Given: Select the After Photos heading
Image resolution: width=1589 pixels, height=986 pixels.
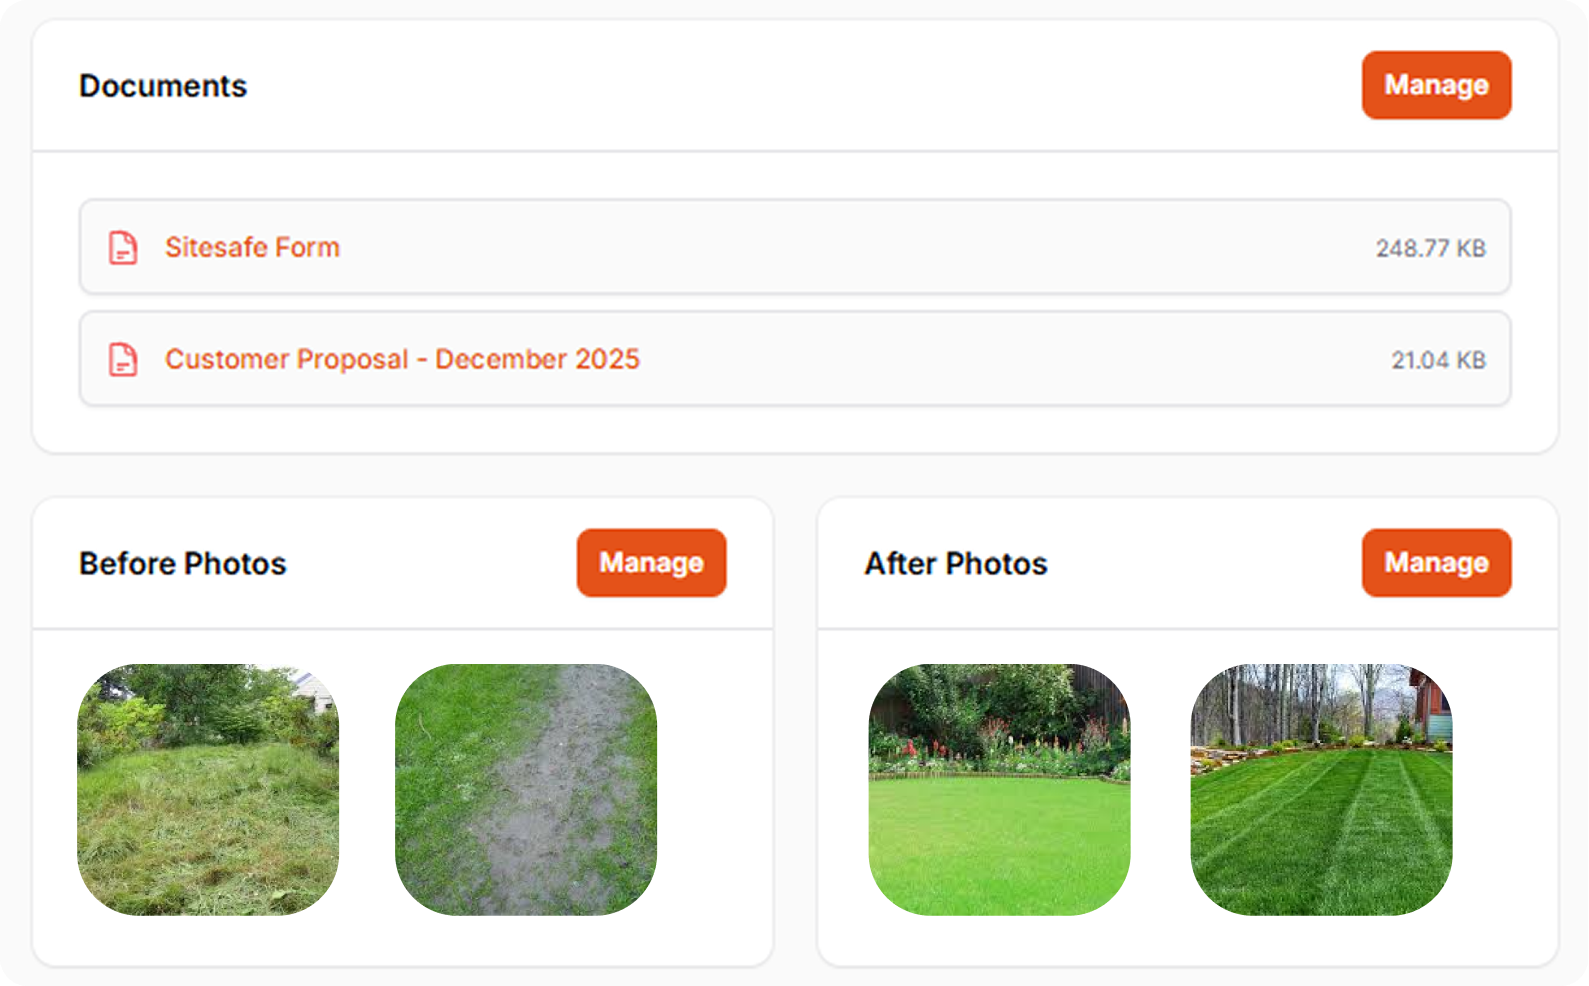Looking at the screenshot, I should 956,564.
